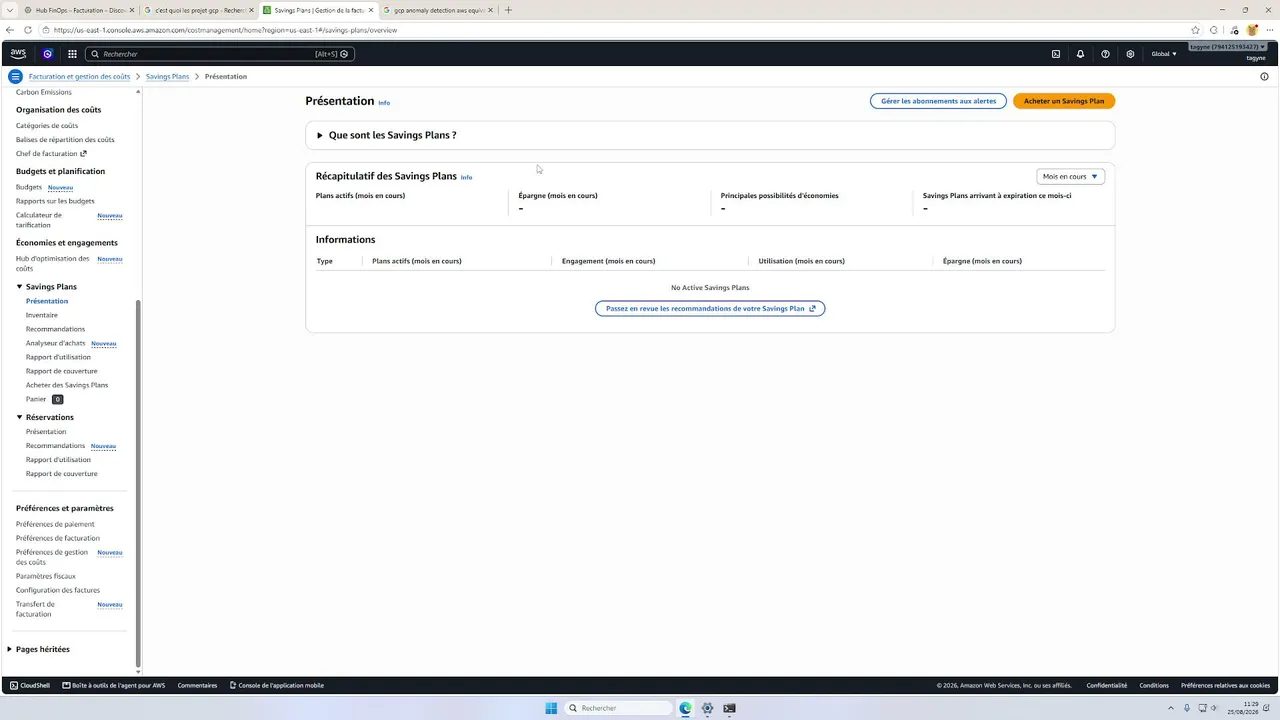Open "Préférences de paiement" in the sidebar
The width and height of the screenshot is (1280, 720).
click(x=55, y=524)
